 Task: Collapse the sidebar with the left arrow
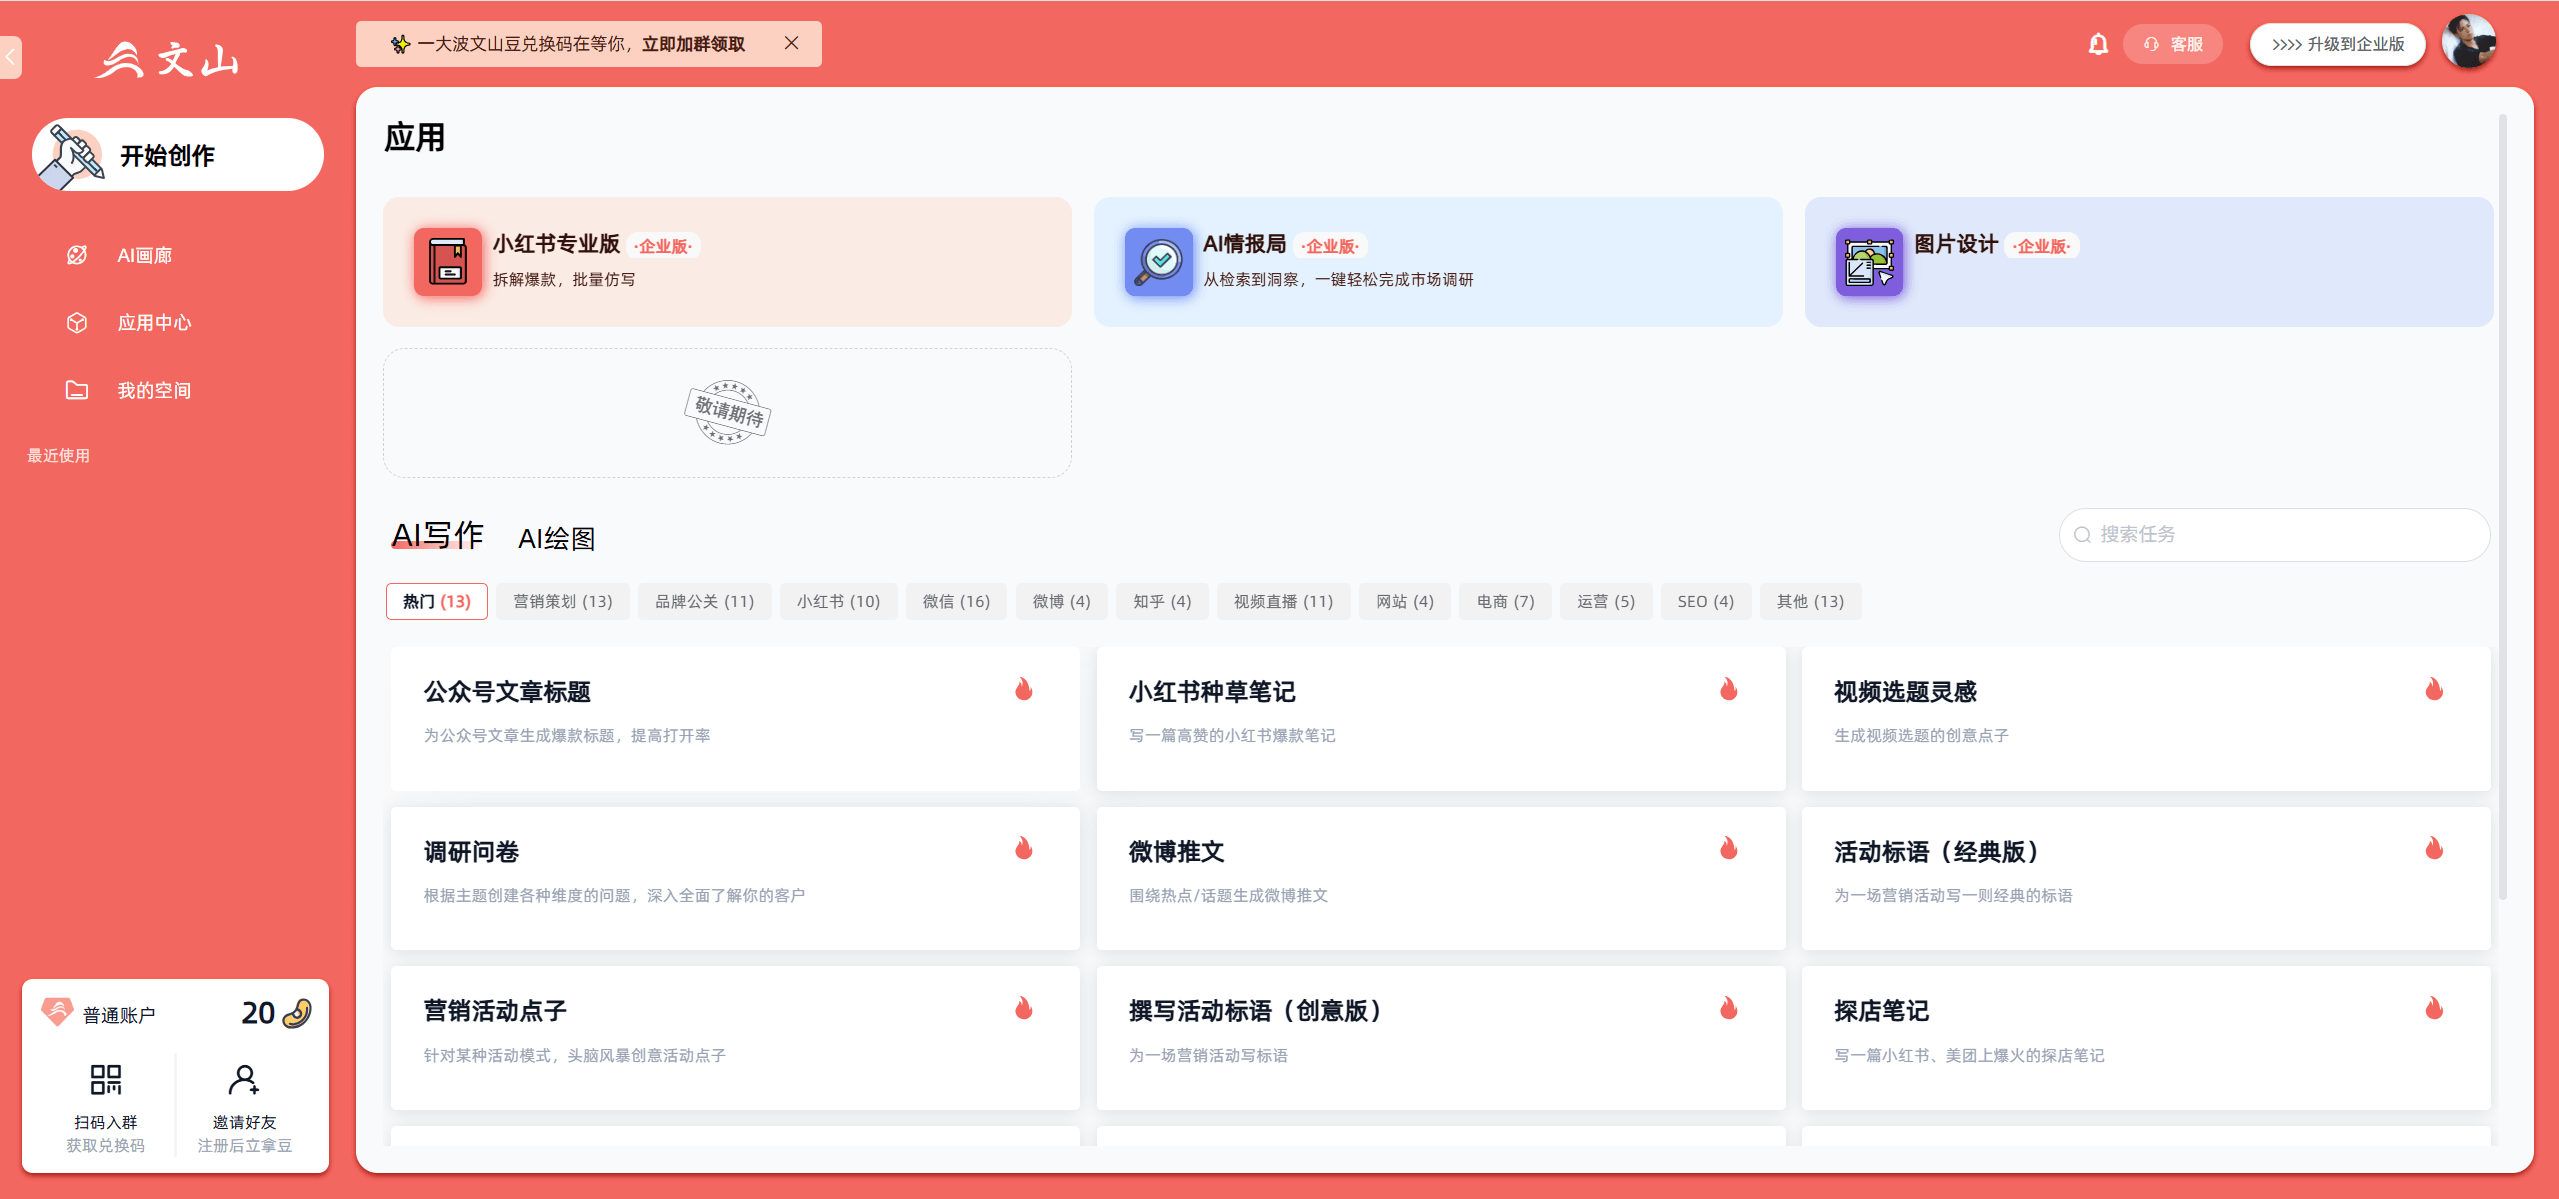[x=10, y=57]
